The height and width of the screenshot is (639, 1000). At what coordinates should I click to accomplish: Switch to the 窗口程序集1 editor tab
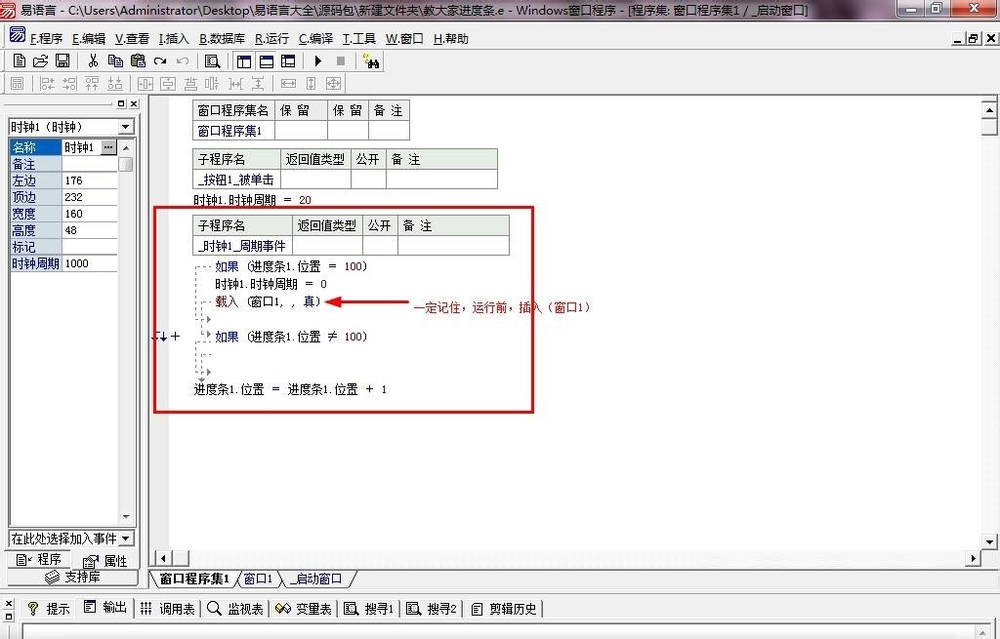point(194,579)
